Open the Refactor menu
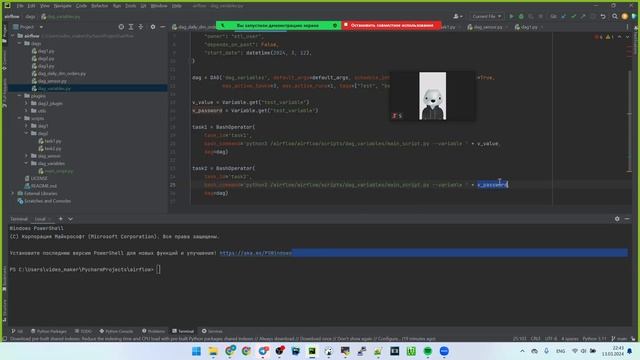The image size is (640, 360). 100,6
